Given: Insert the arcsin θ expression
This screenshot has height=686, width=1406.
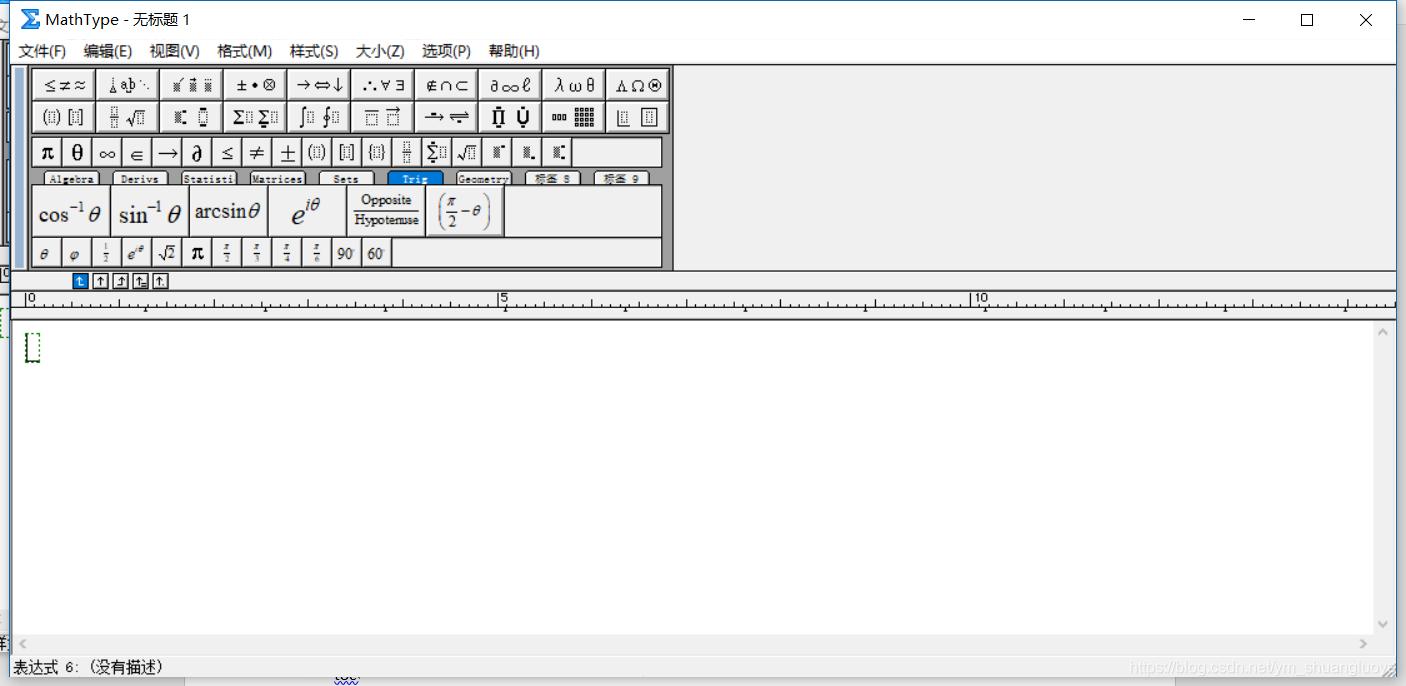Looking at the screenshot, I should 228,210.
